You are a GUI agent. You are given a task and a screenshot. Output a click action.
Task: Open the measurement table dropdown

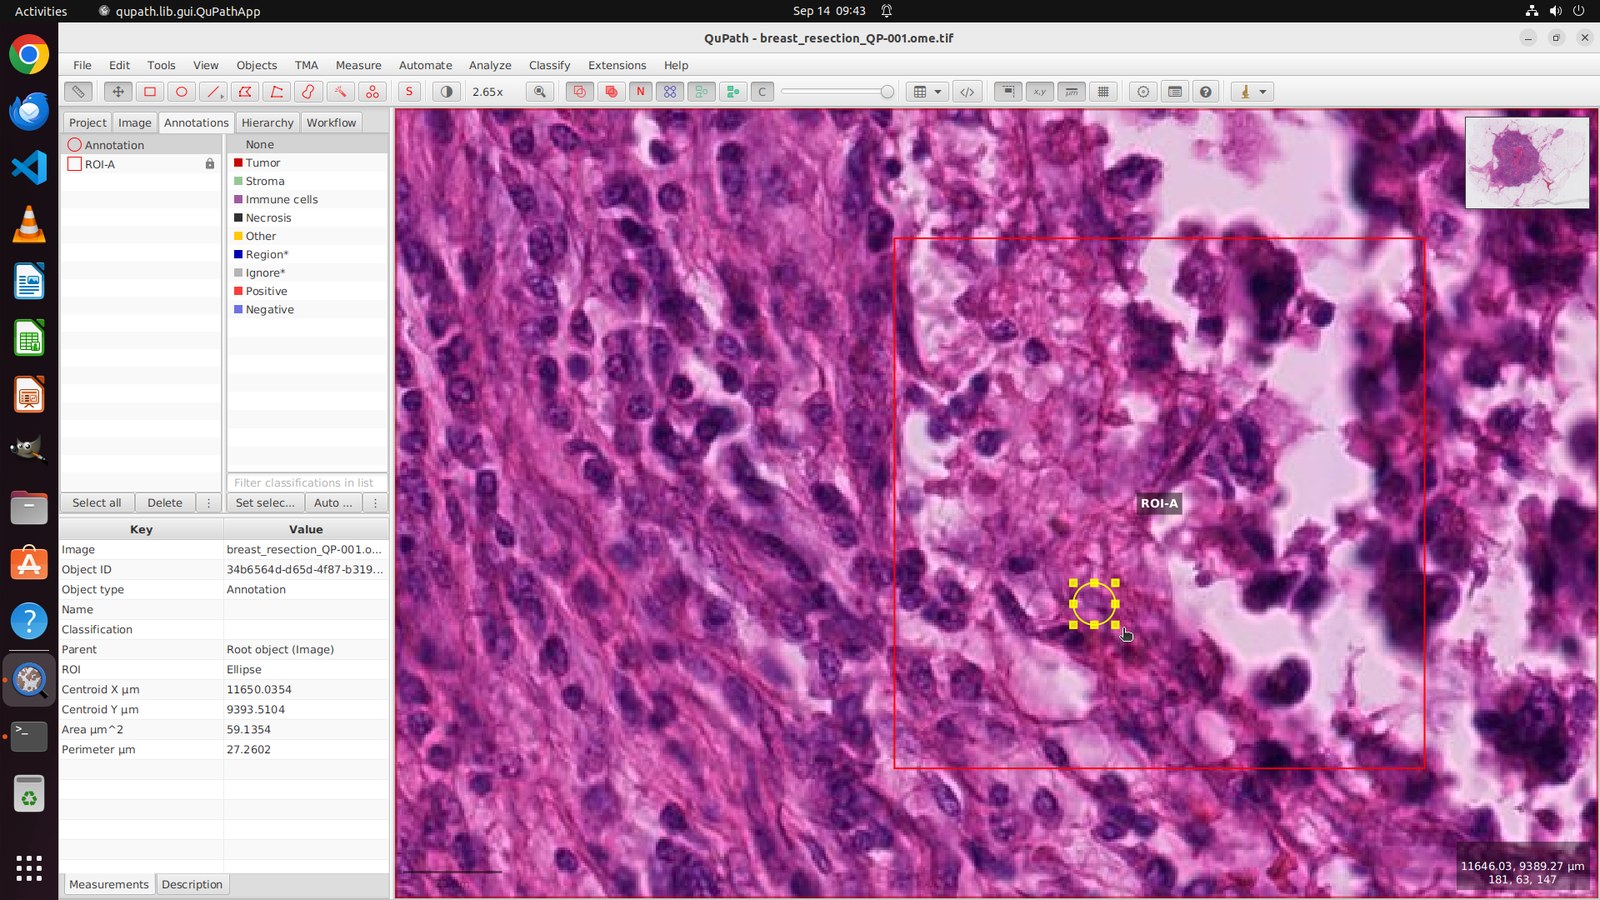pyautogui.click(x=927, y=92)
